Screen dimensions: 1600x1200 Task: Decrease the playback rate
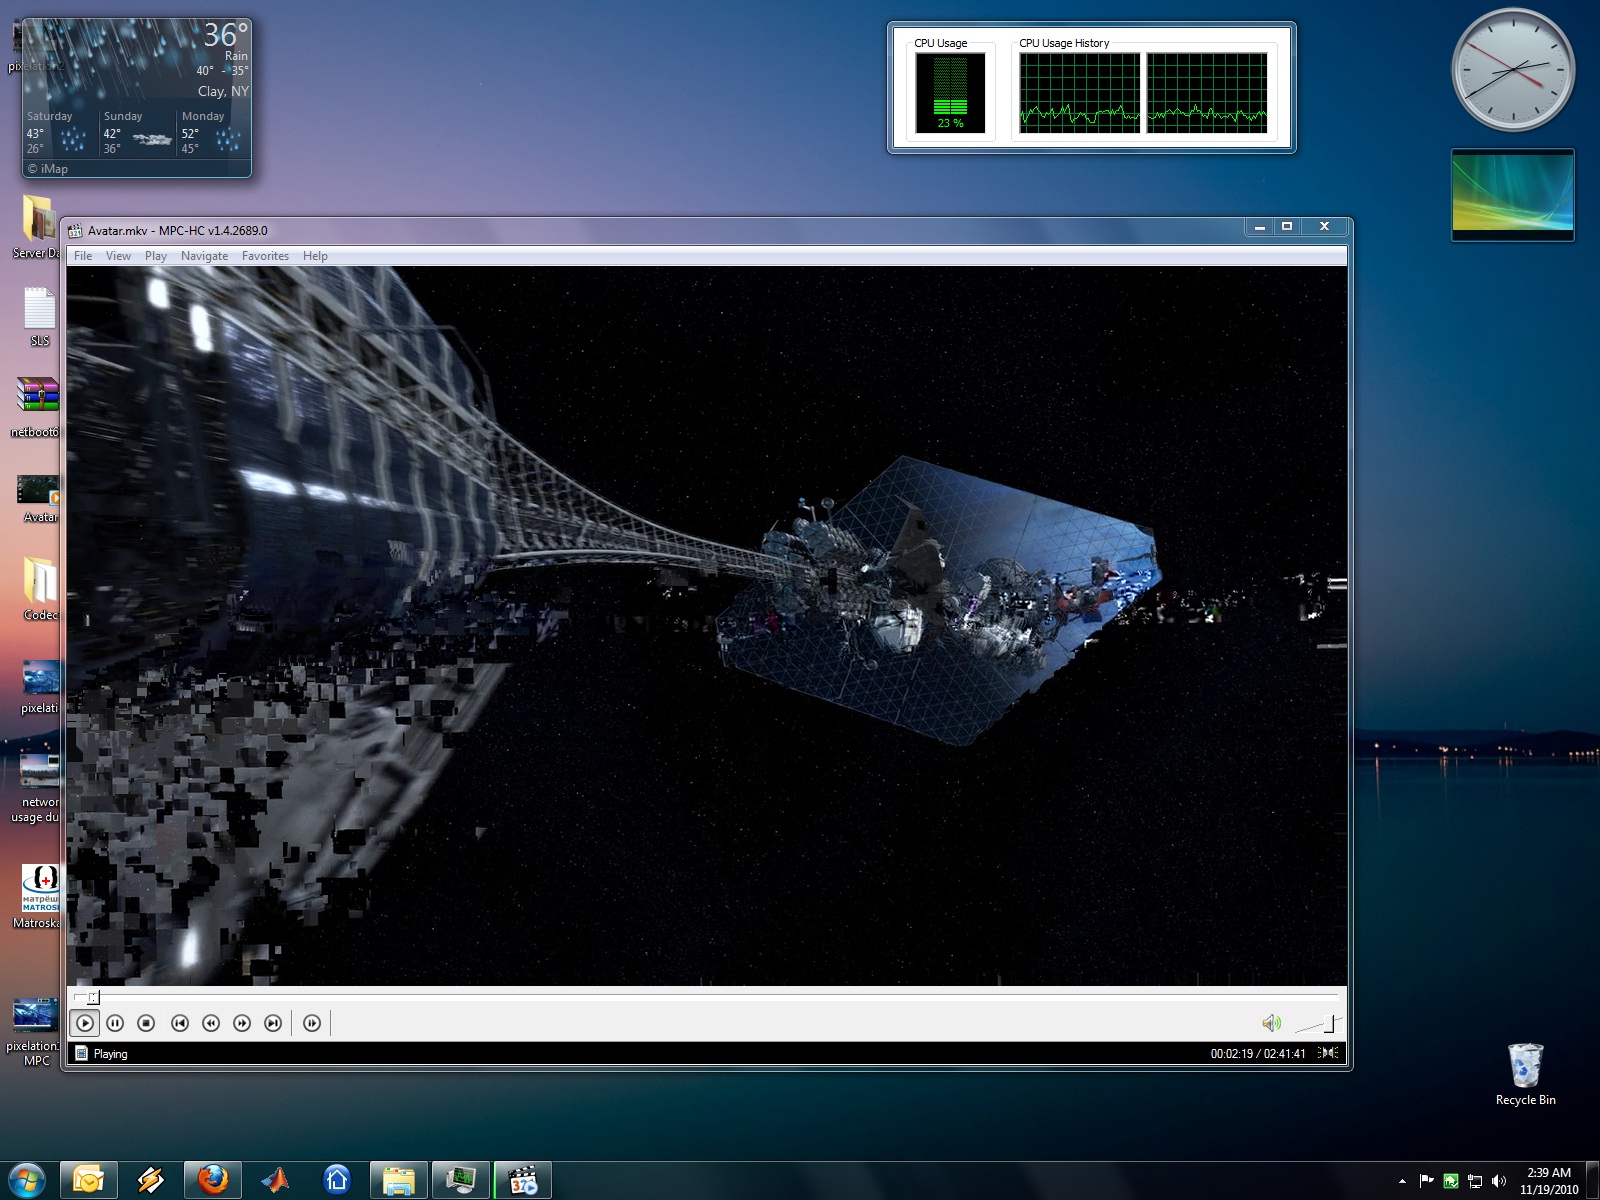[x=211, y=1023]
